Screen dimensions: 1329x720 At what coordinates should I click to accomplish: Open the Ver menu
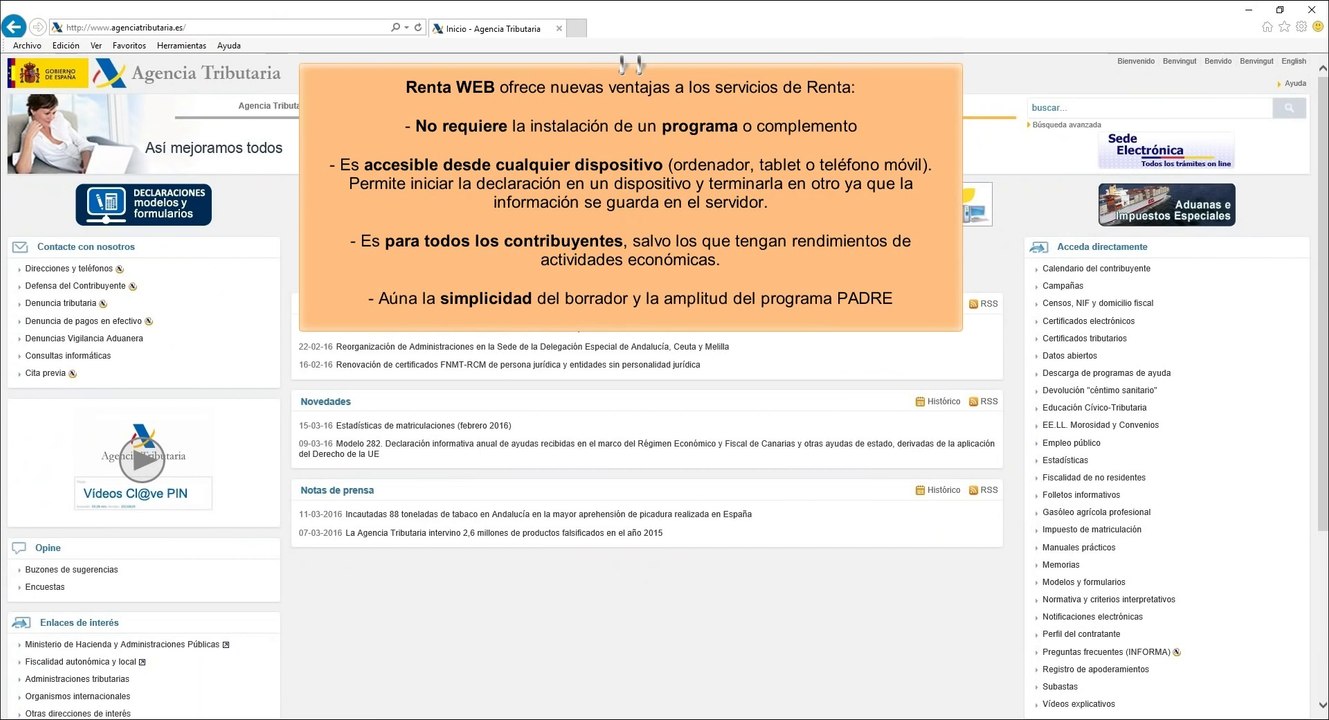96,46
